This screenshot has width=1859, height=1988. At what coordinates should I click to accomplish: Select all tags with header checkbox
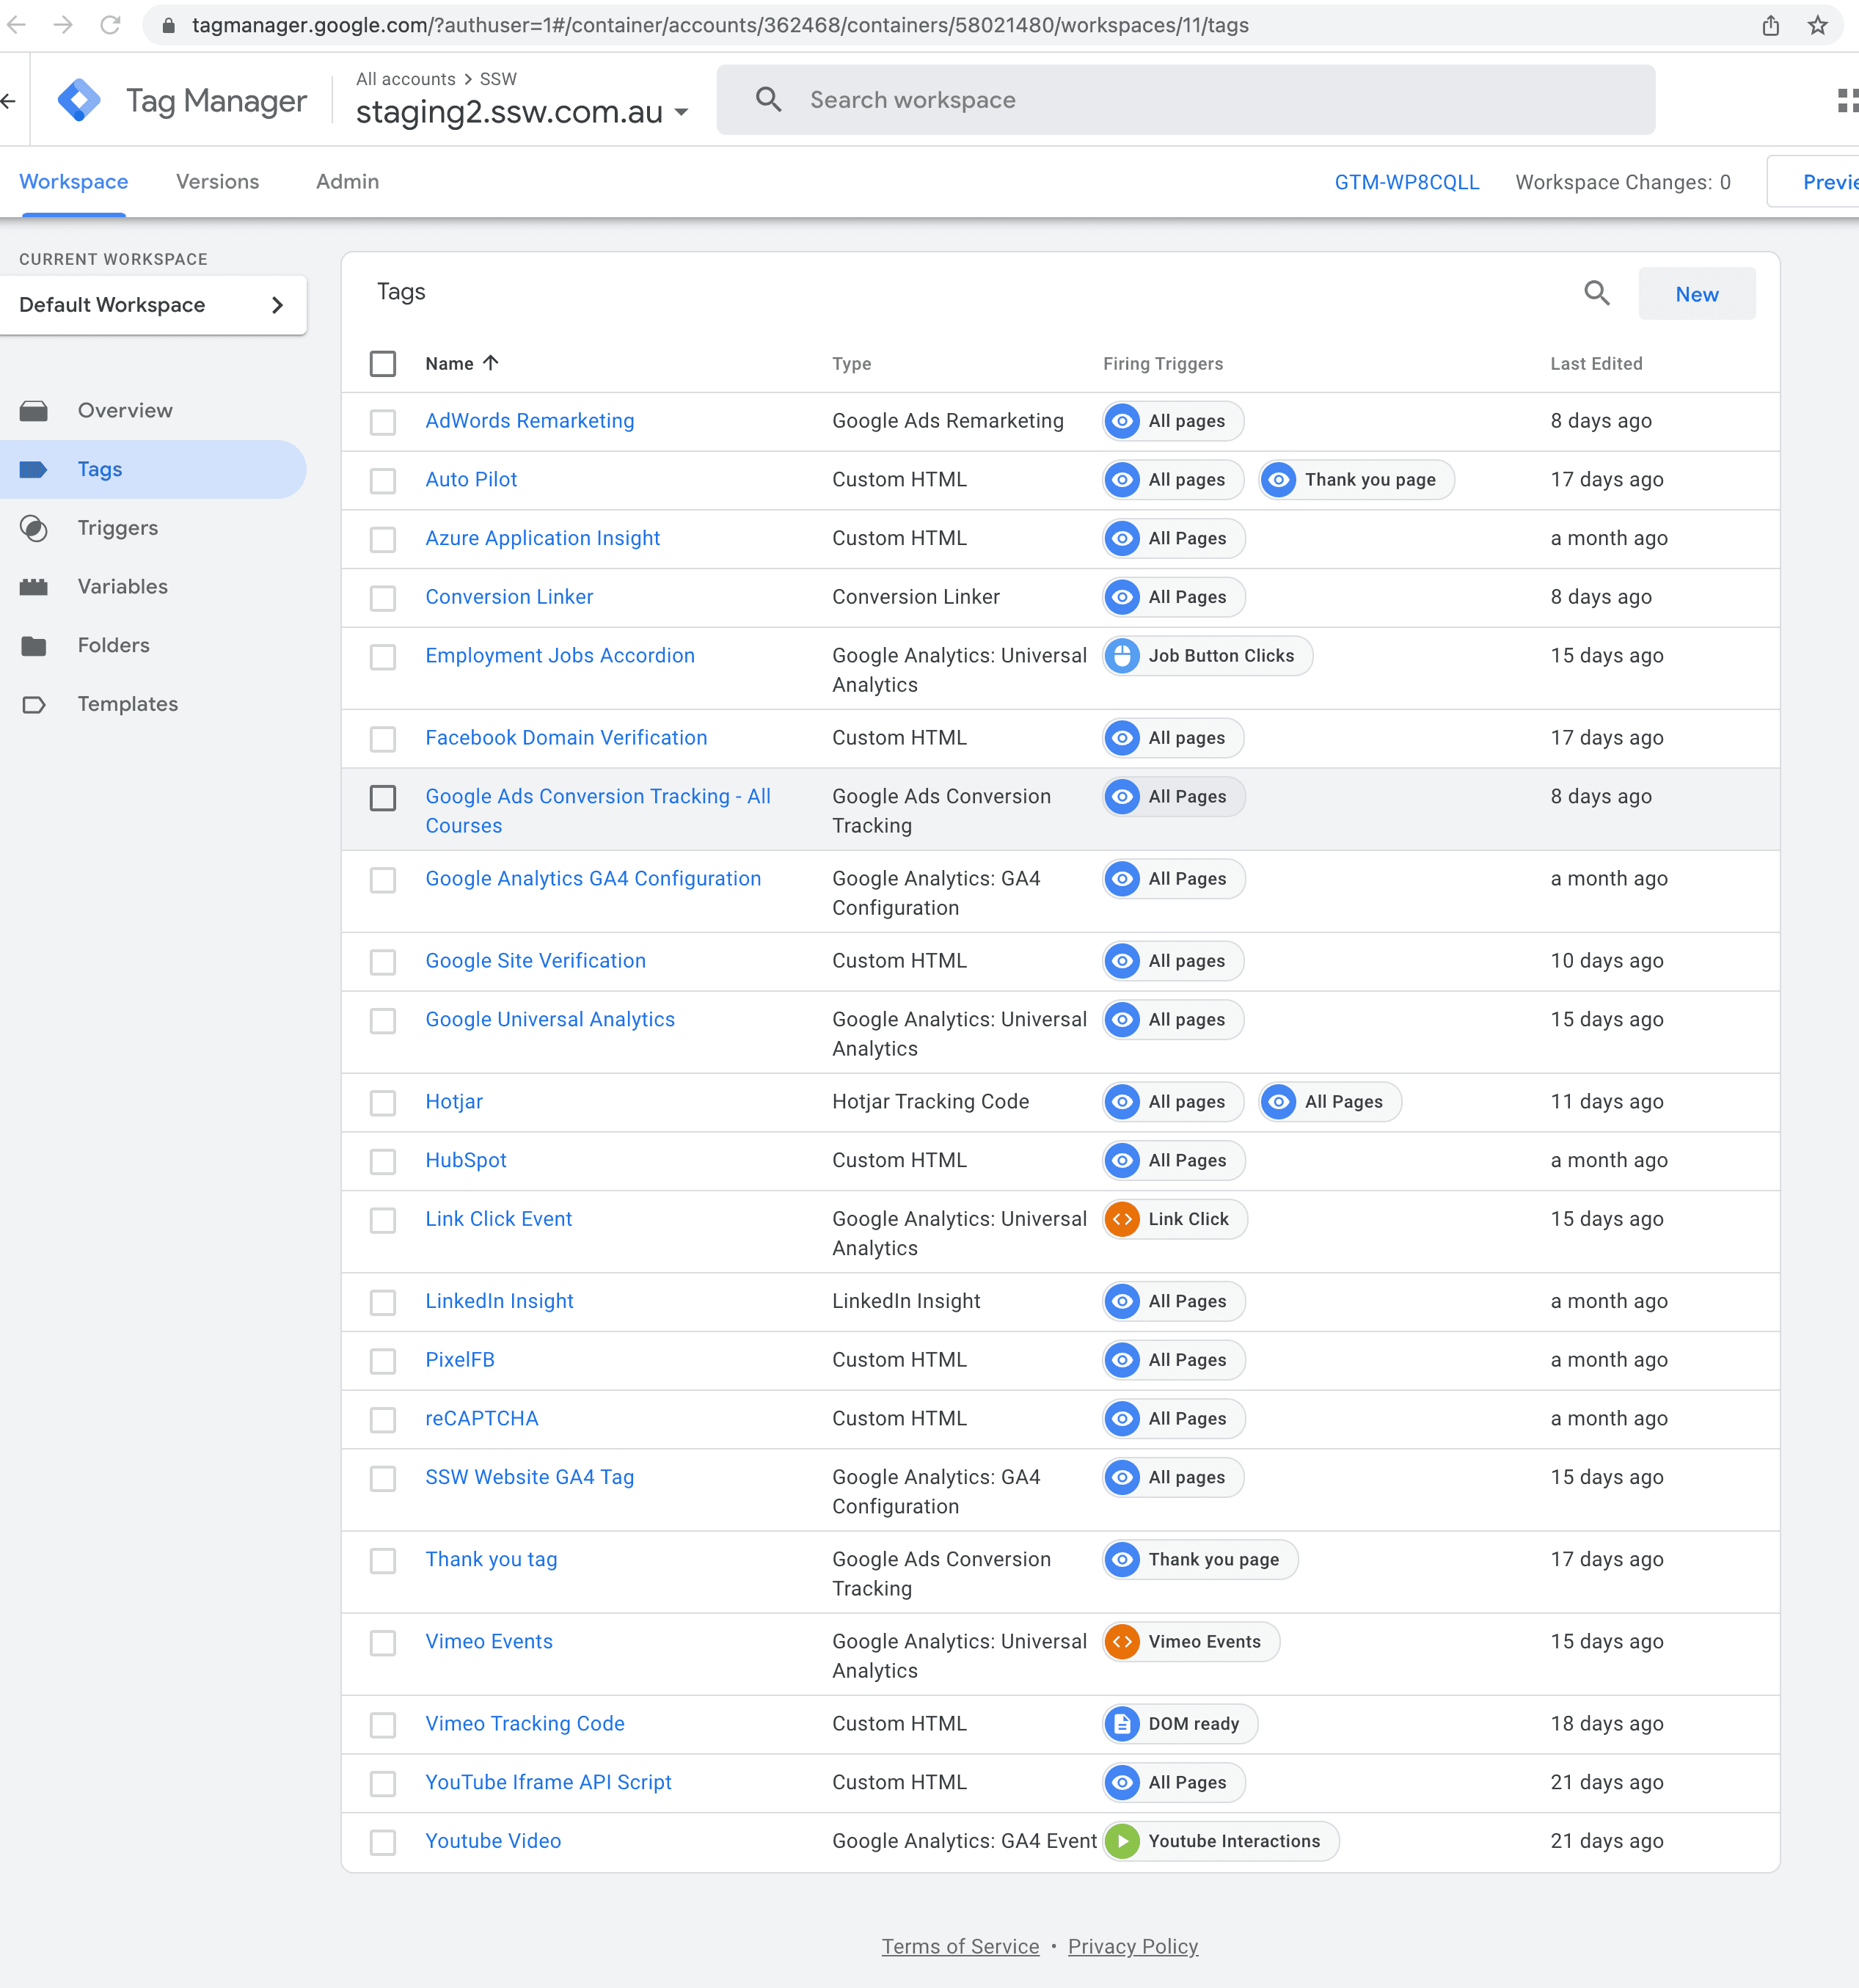pos(383,364)
